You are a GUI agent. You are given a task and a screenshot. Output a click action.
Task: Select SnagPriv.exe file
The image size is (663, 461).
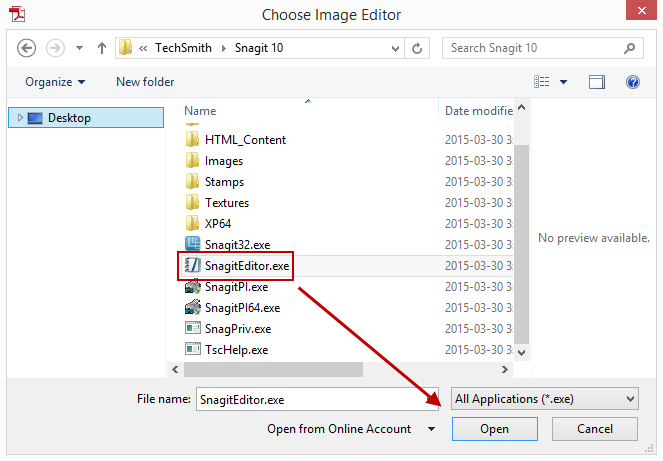pyautogui.click(x=238, y=329)
